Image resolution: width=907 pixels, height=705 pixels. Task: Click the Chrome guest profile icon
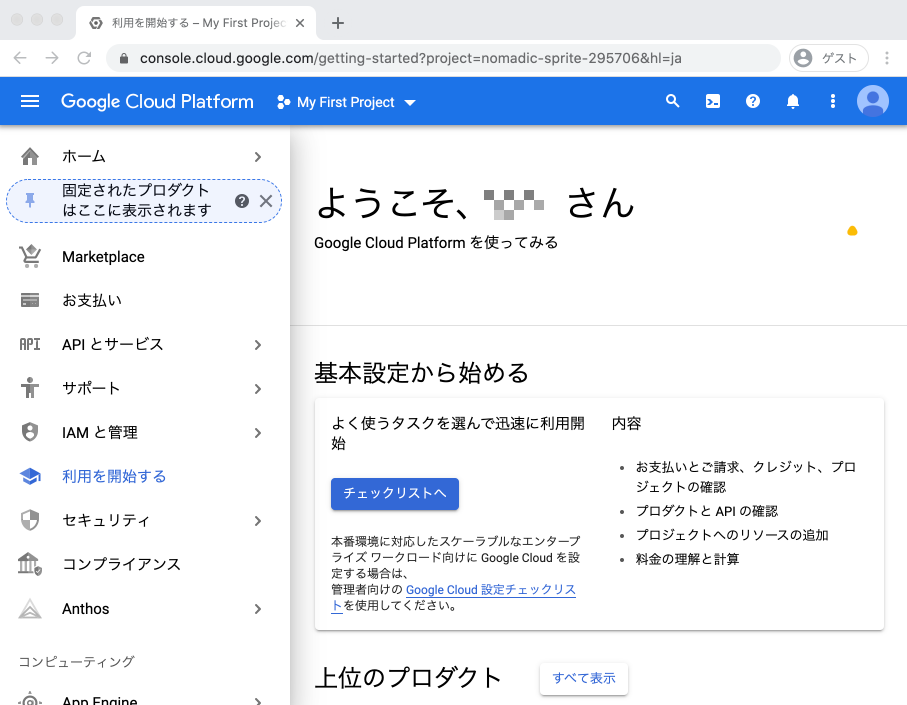(x=803, y=58)
